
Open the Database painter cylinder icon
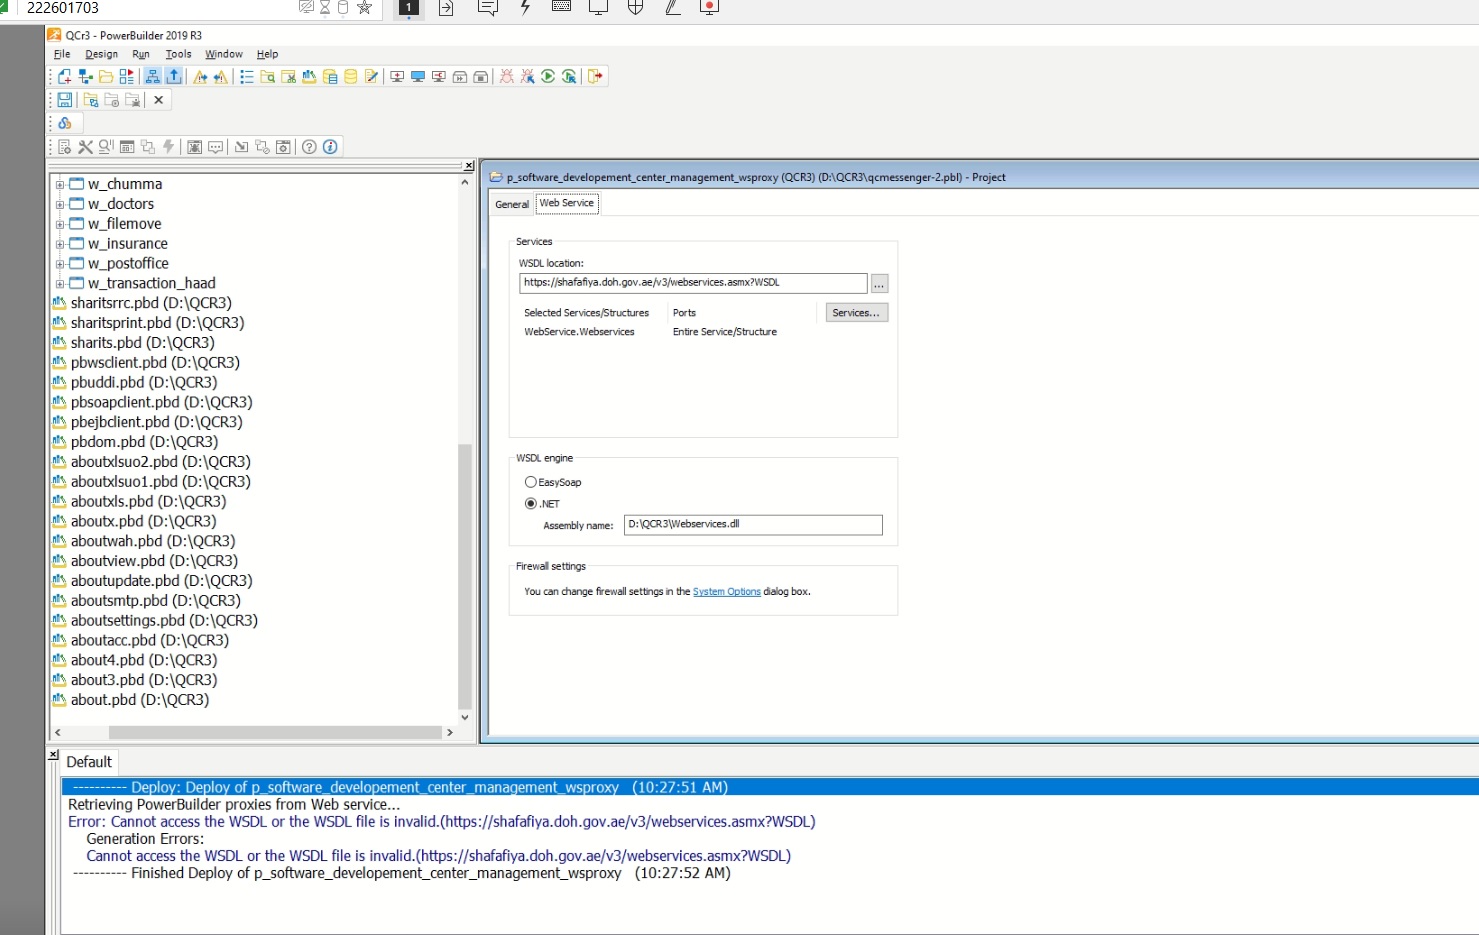pyautogui.click(x=351, y=77)
